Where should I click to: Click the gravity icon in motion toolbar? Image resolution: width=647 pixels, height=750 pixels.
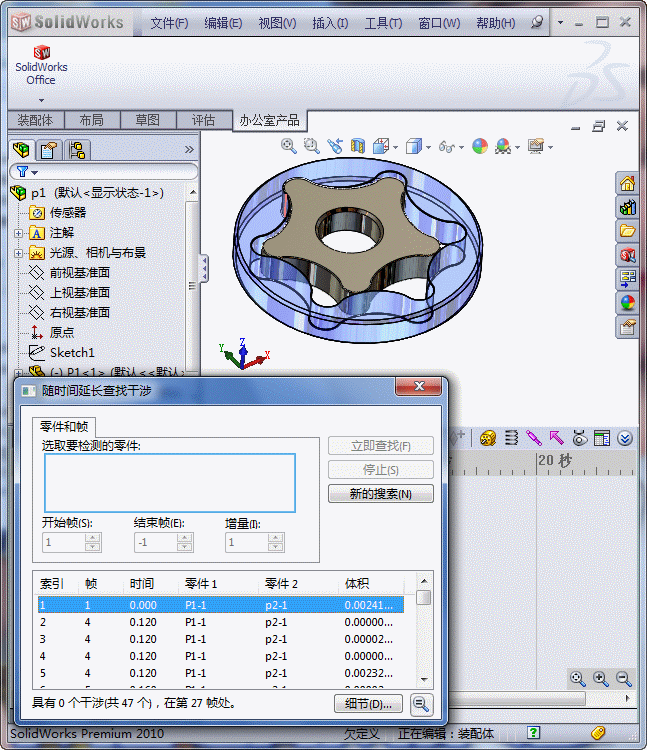pos(579,438)
